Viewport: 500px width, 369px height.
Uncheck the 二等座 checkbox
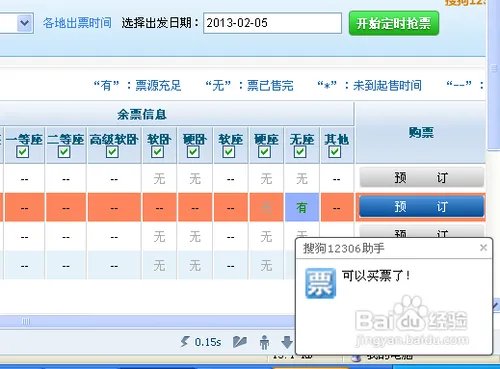click(64, 152)
